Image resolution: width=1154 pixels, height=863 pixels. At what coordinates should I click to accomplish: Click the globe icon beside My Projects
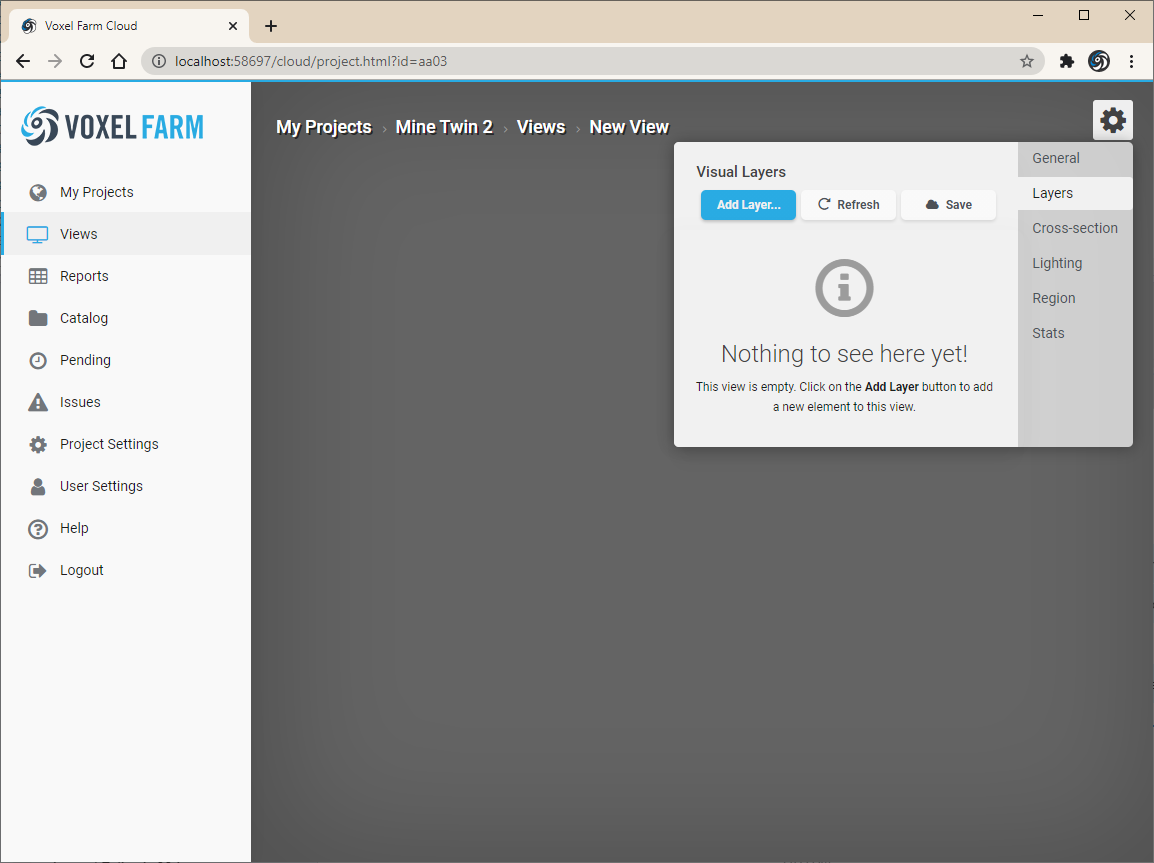click(38, 193)
